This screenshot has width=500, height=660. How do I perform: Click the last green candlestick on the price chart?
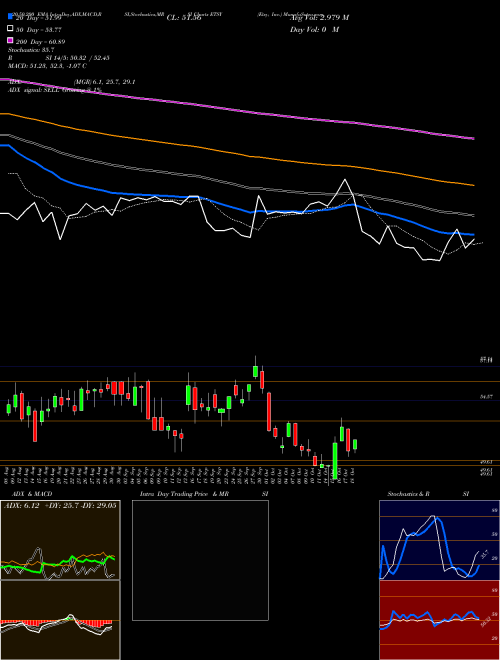pos(355,444)
